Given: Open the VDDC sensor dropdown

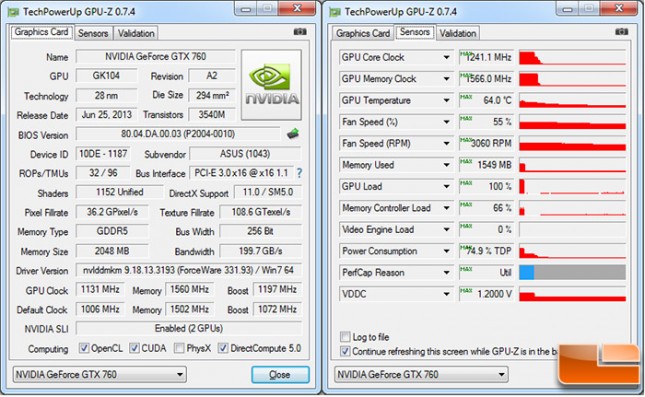Looking at the screenshot, I should pyautogui.click(x=446, y=294).
